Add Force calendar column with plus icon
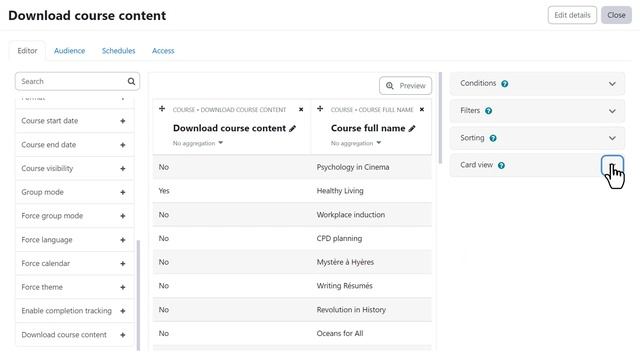 pyautogui.click(x=122, y=264)
